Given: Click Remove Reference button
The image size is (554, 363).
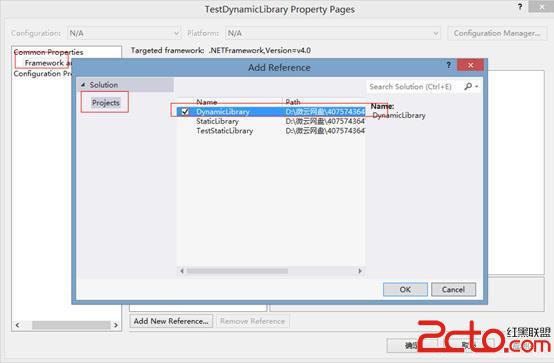Looking at the screenshot, I should 252,321.
